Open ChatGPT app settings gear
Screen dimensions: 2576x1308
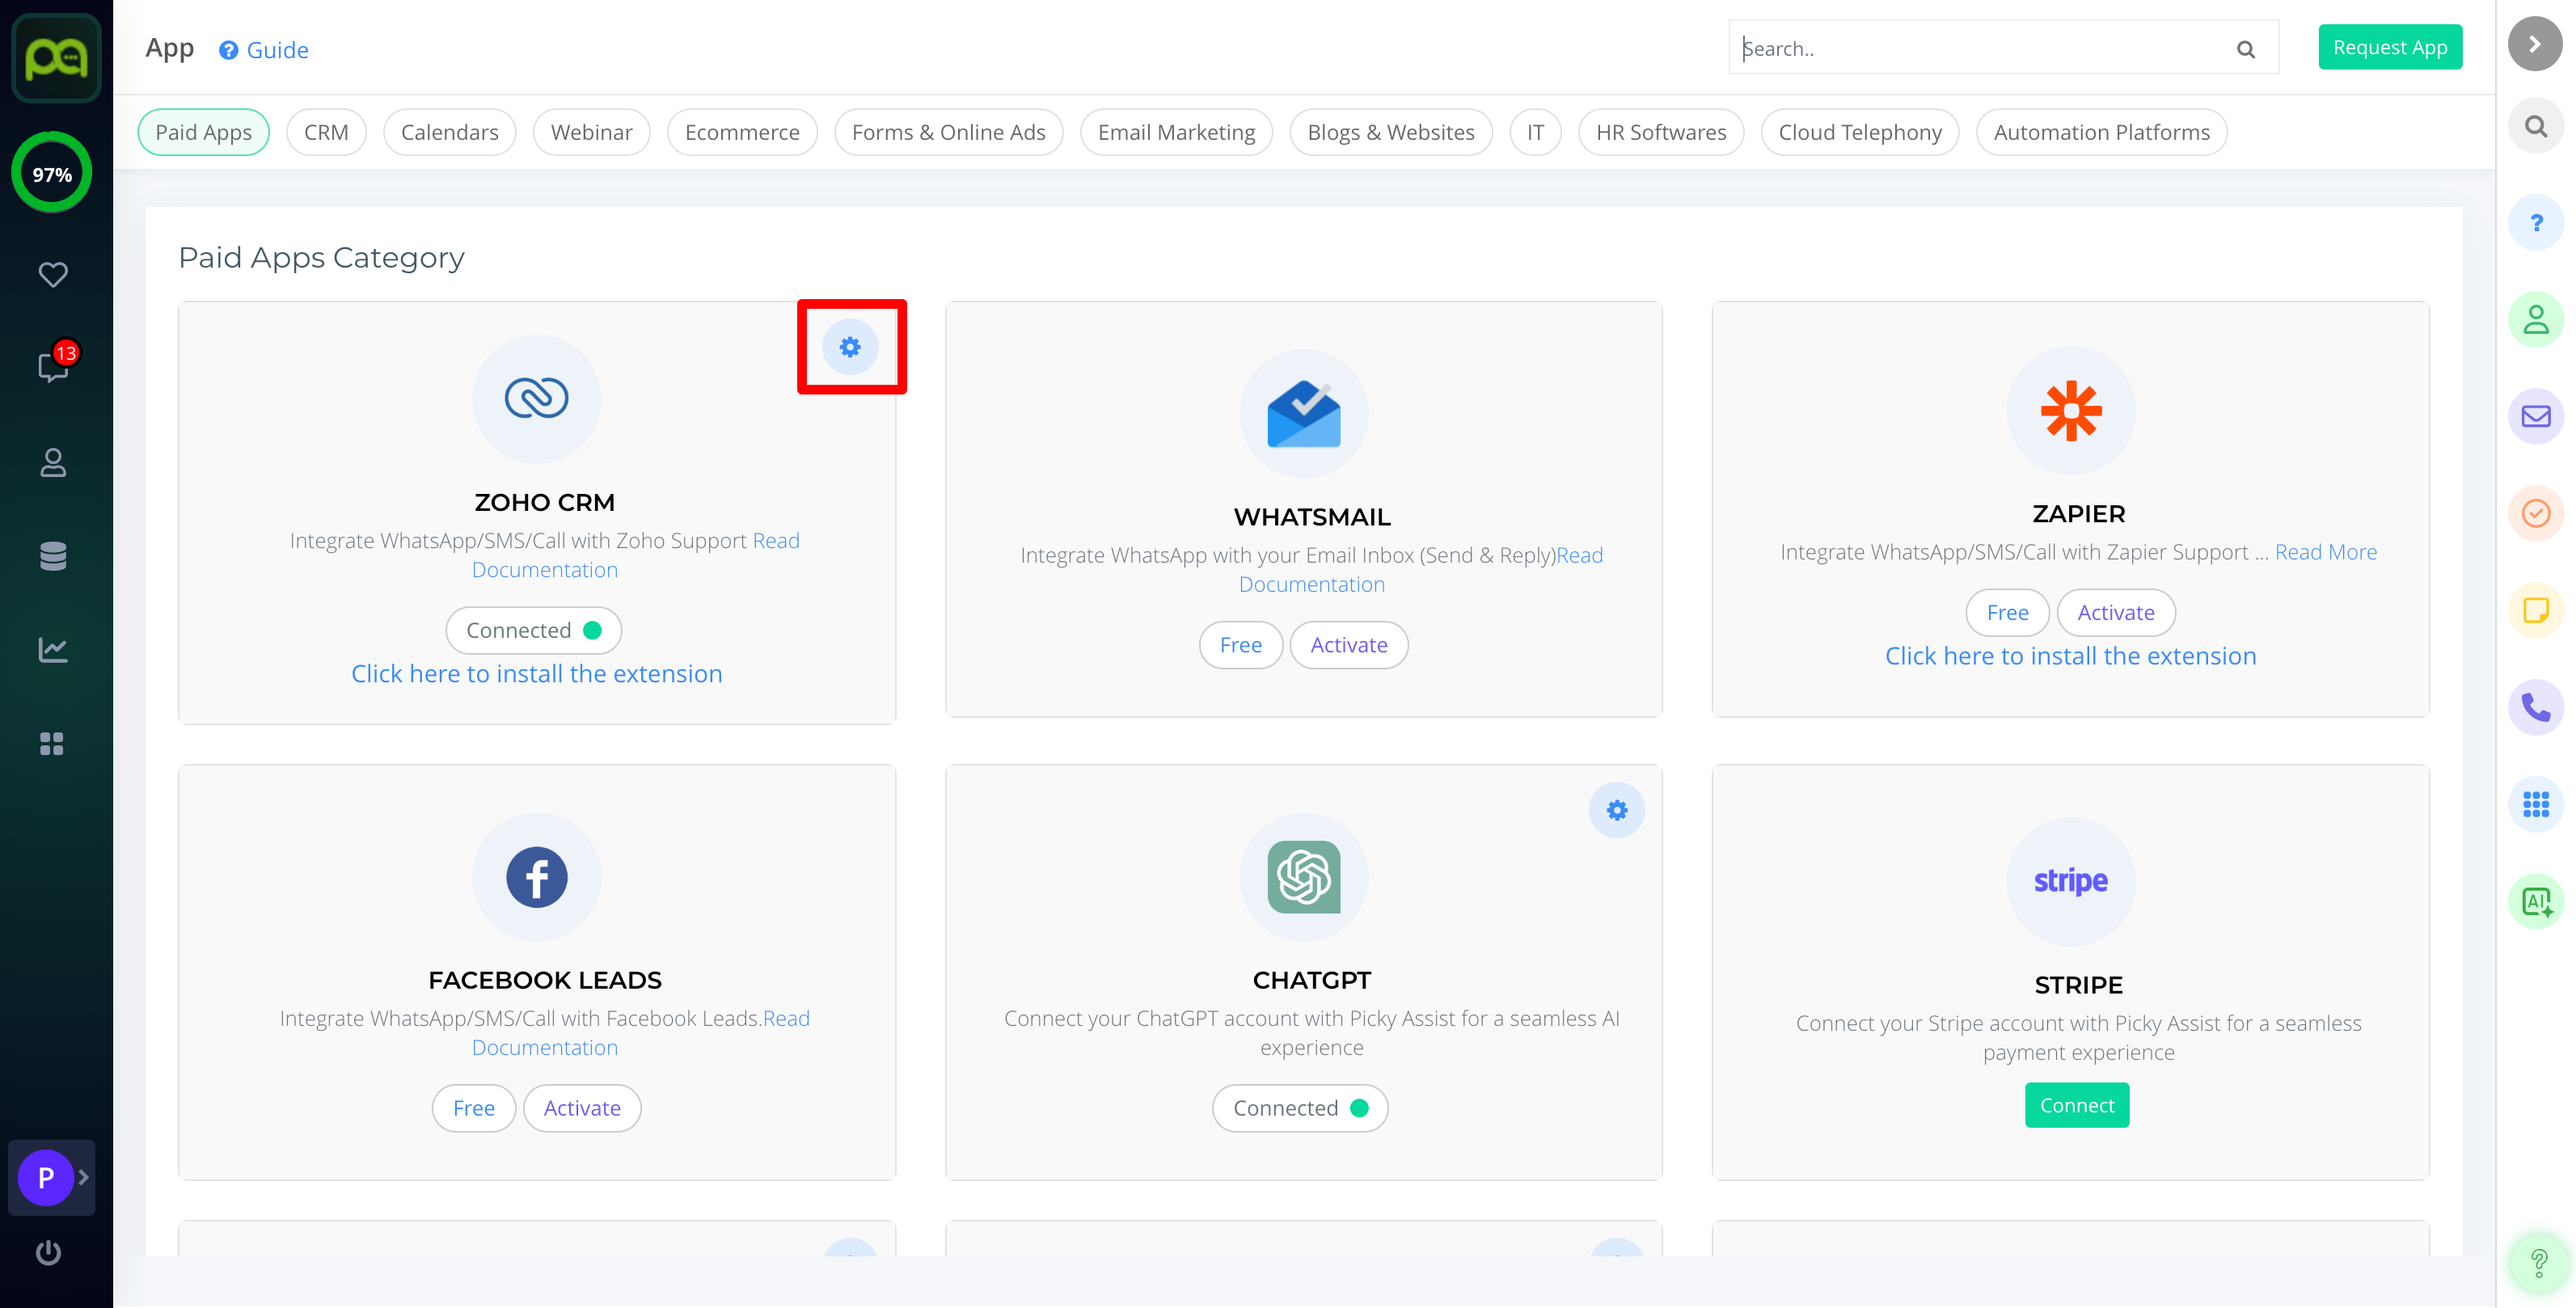click(1616, 810)
